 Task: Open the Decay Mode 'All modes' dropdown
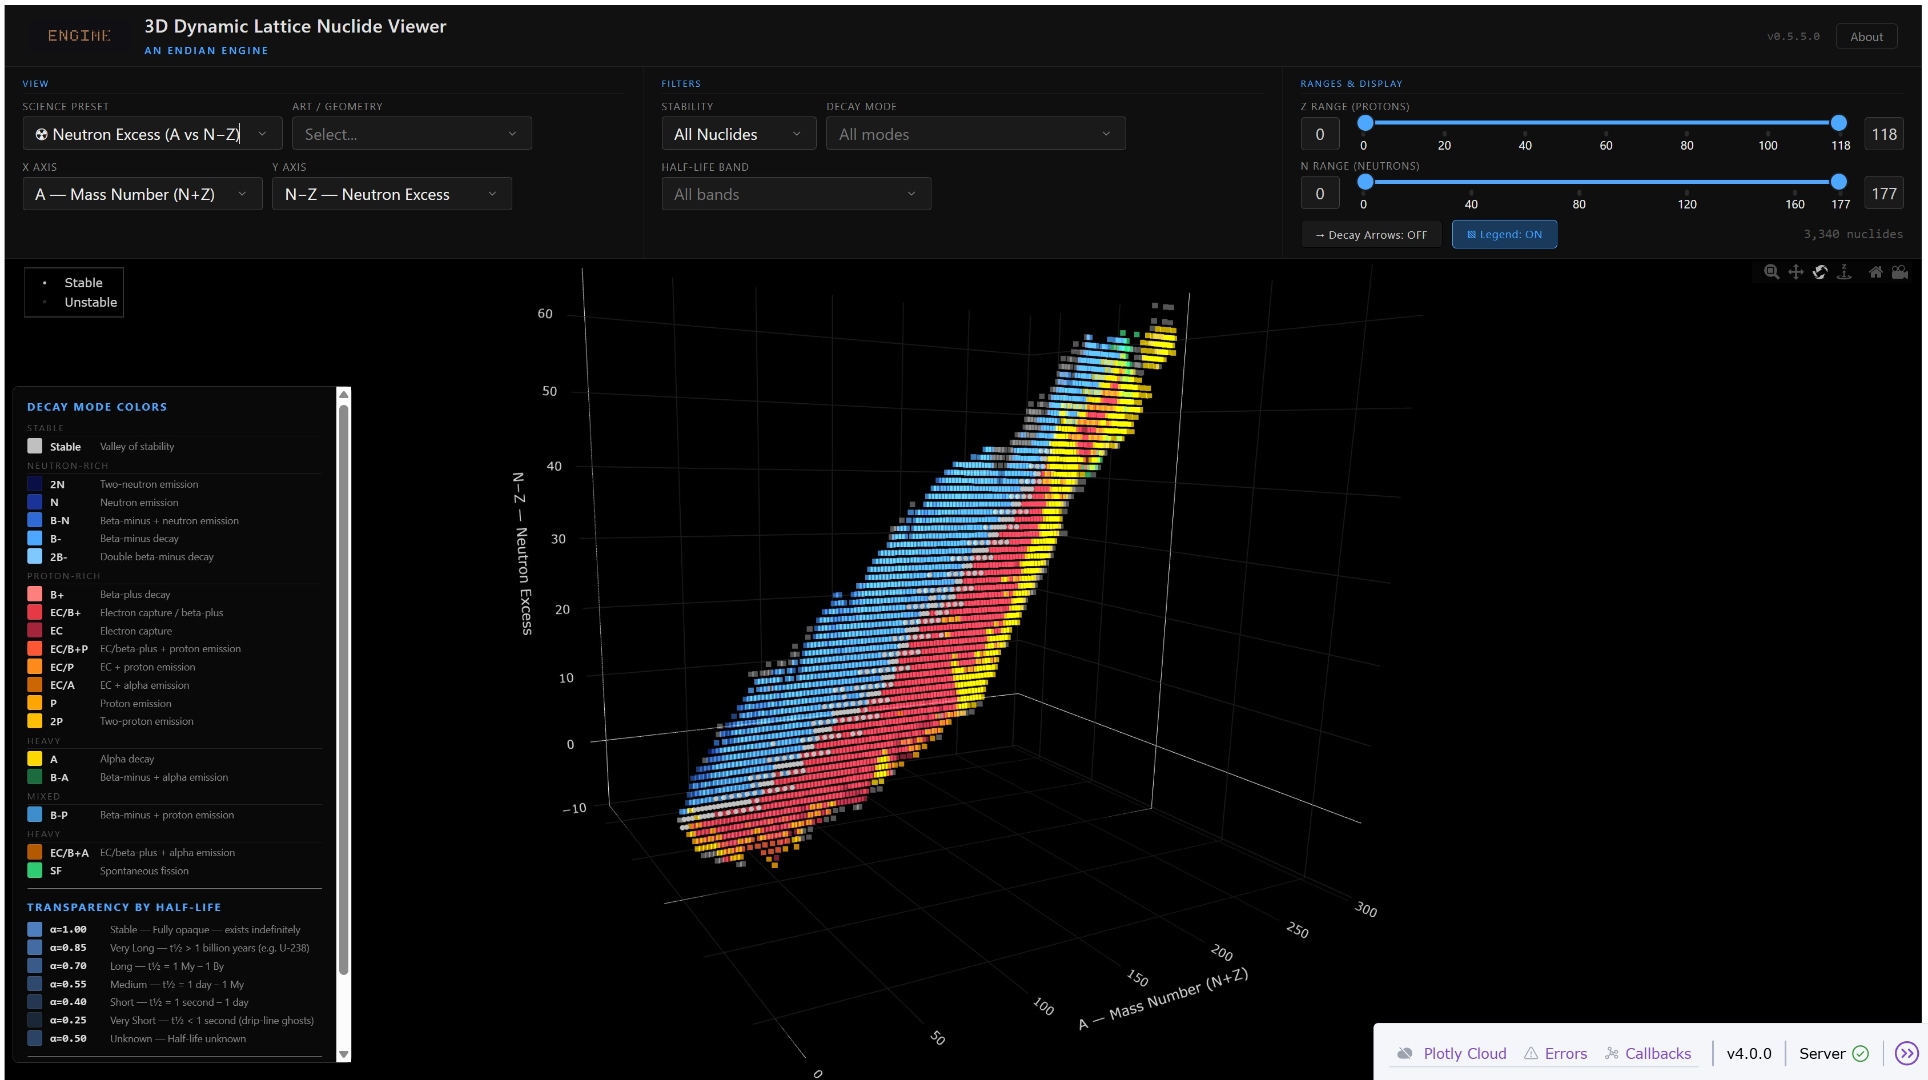(x=975, y=133)
